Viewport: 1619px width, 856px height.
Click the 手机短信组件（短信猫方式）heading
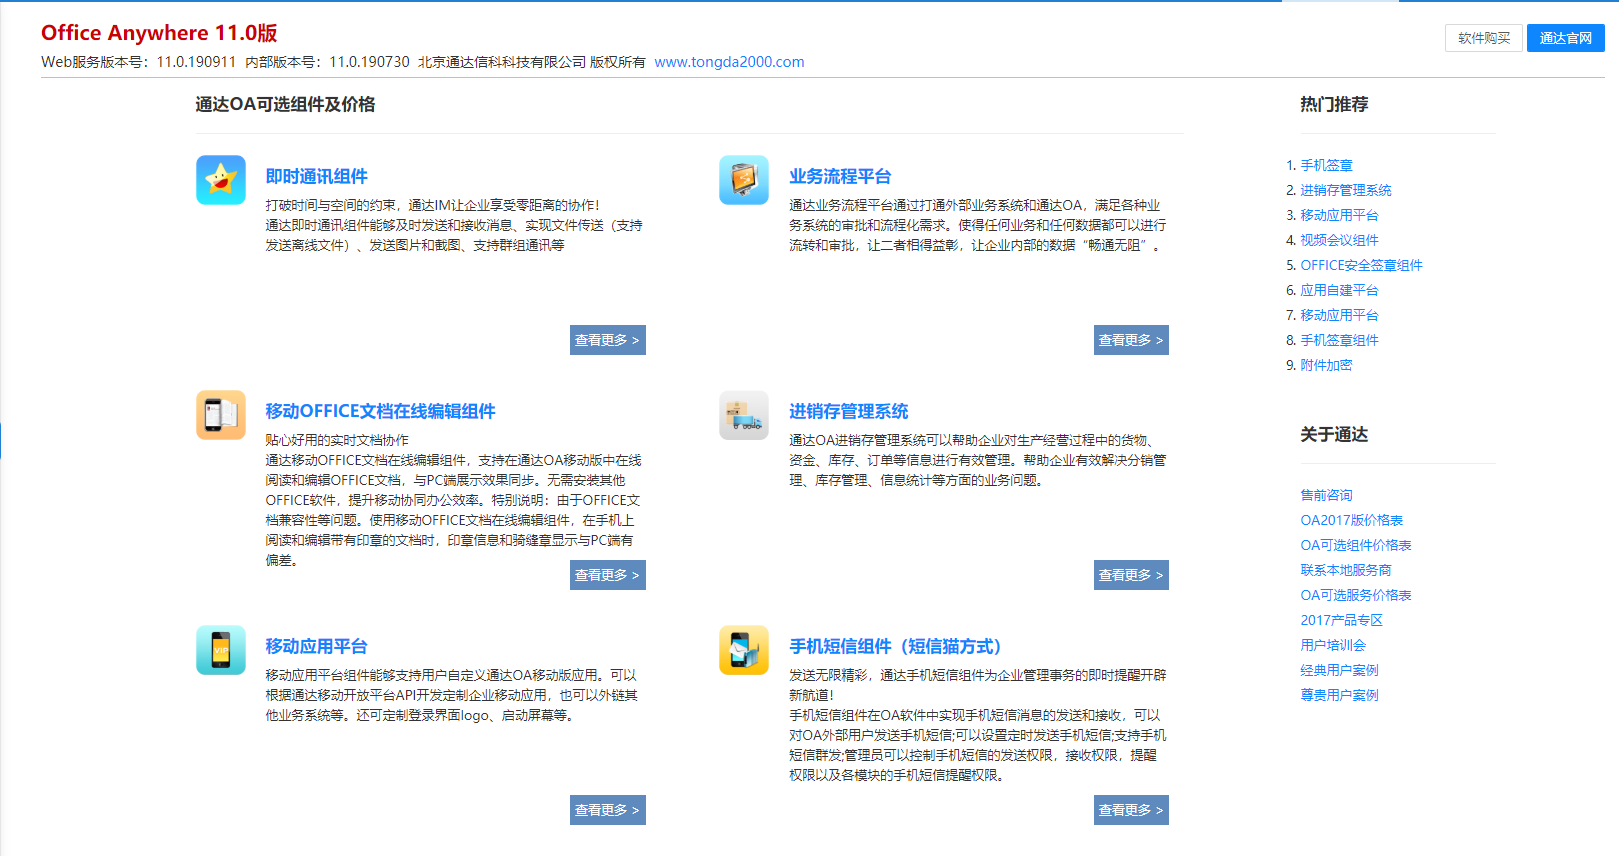coord(895,646)
